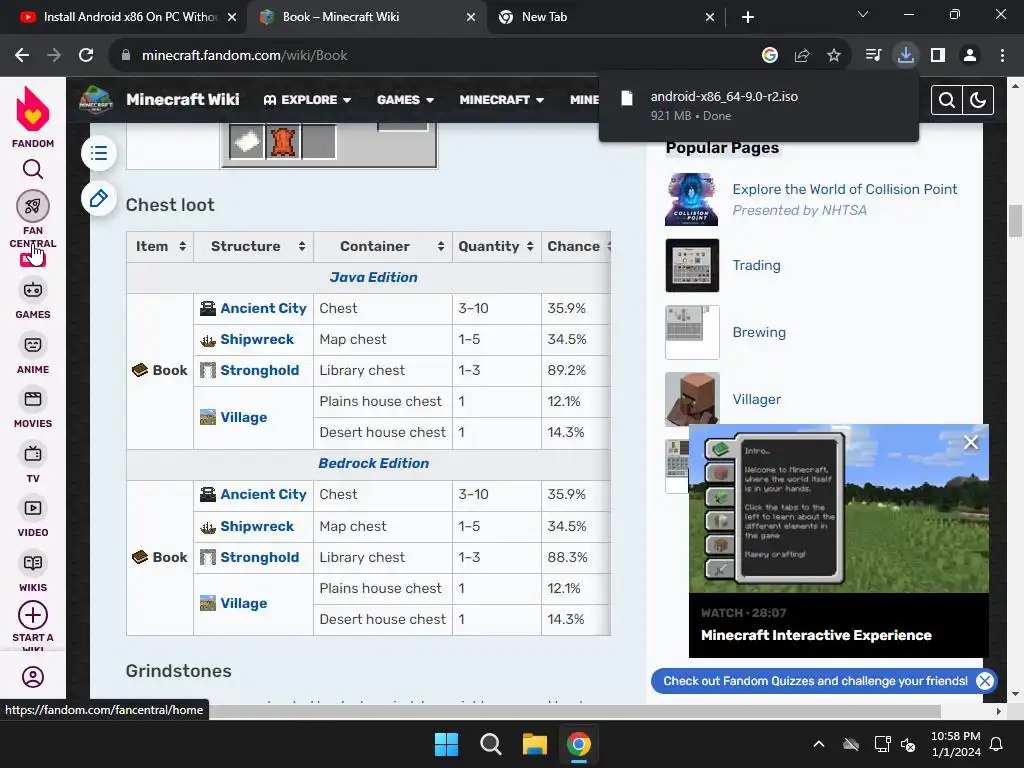The height and width of the screenshot is (768, 1024).
Task: Click the Minecraft Wiki logo image
Action: (x=96, y=100)
